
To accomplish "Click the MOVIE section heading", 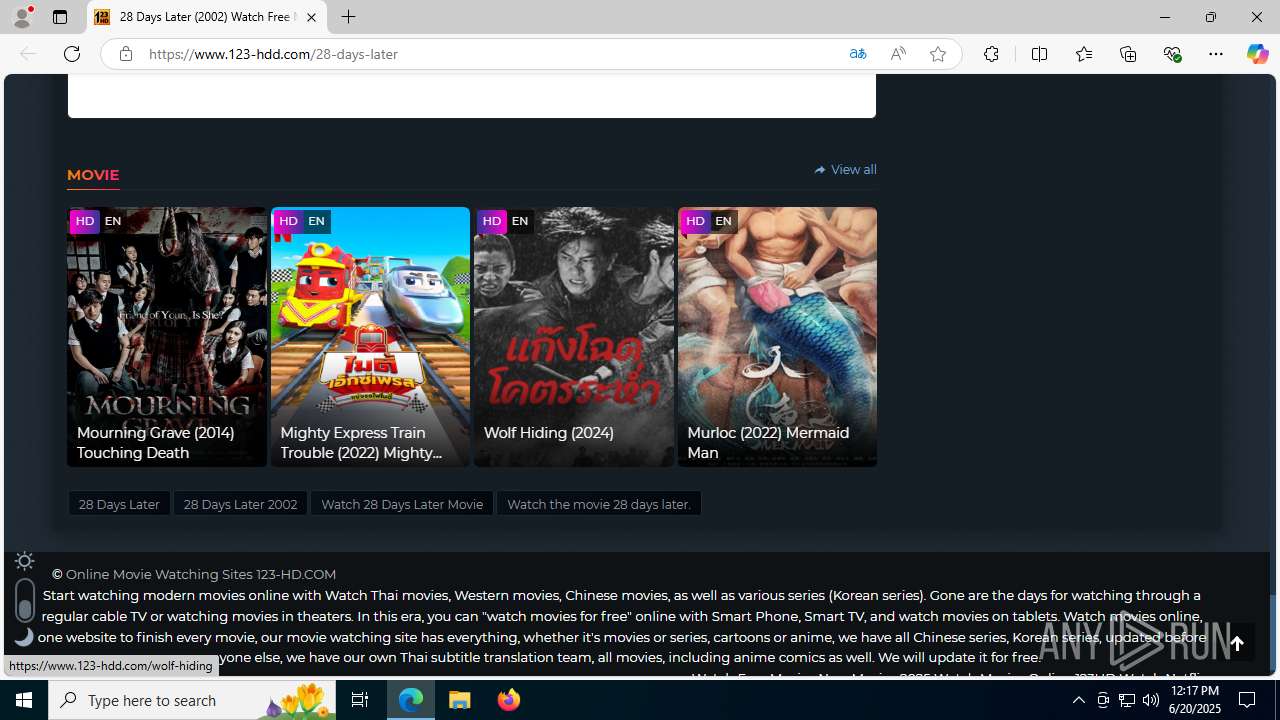I will tap(93, 175).
